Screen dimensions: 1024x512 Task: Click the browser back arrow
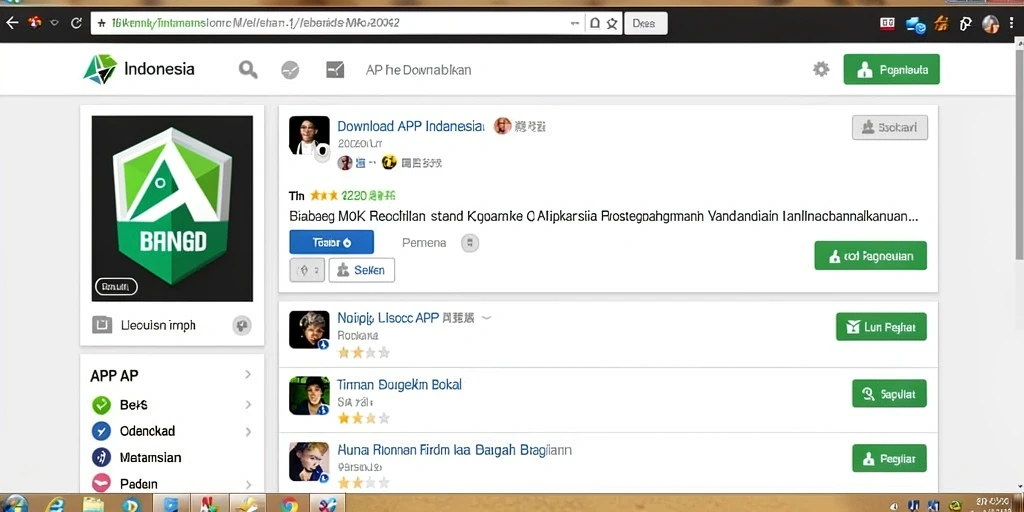click(x=12, y=24)
